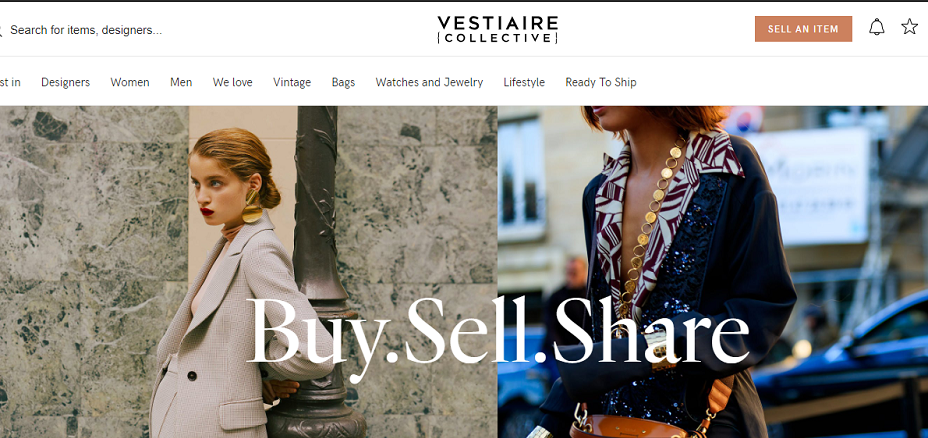
Task: Open the Bags category
Action: point(343,82)
